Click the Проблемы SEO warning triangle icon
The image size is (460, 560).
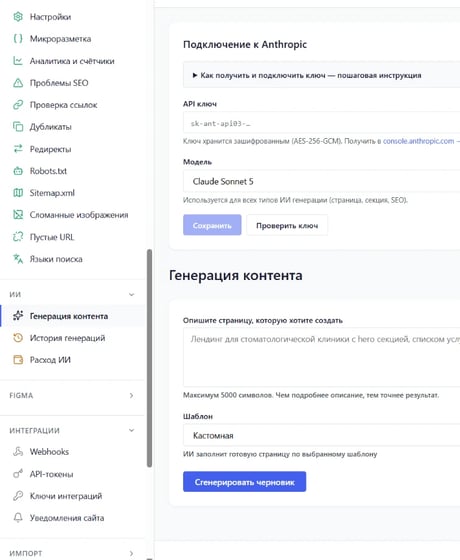pos(18,83)
